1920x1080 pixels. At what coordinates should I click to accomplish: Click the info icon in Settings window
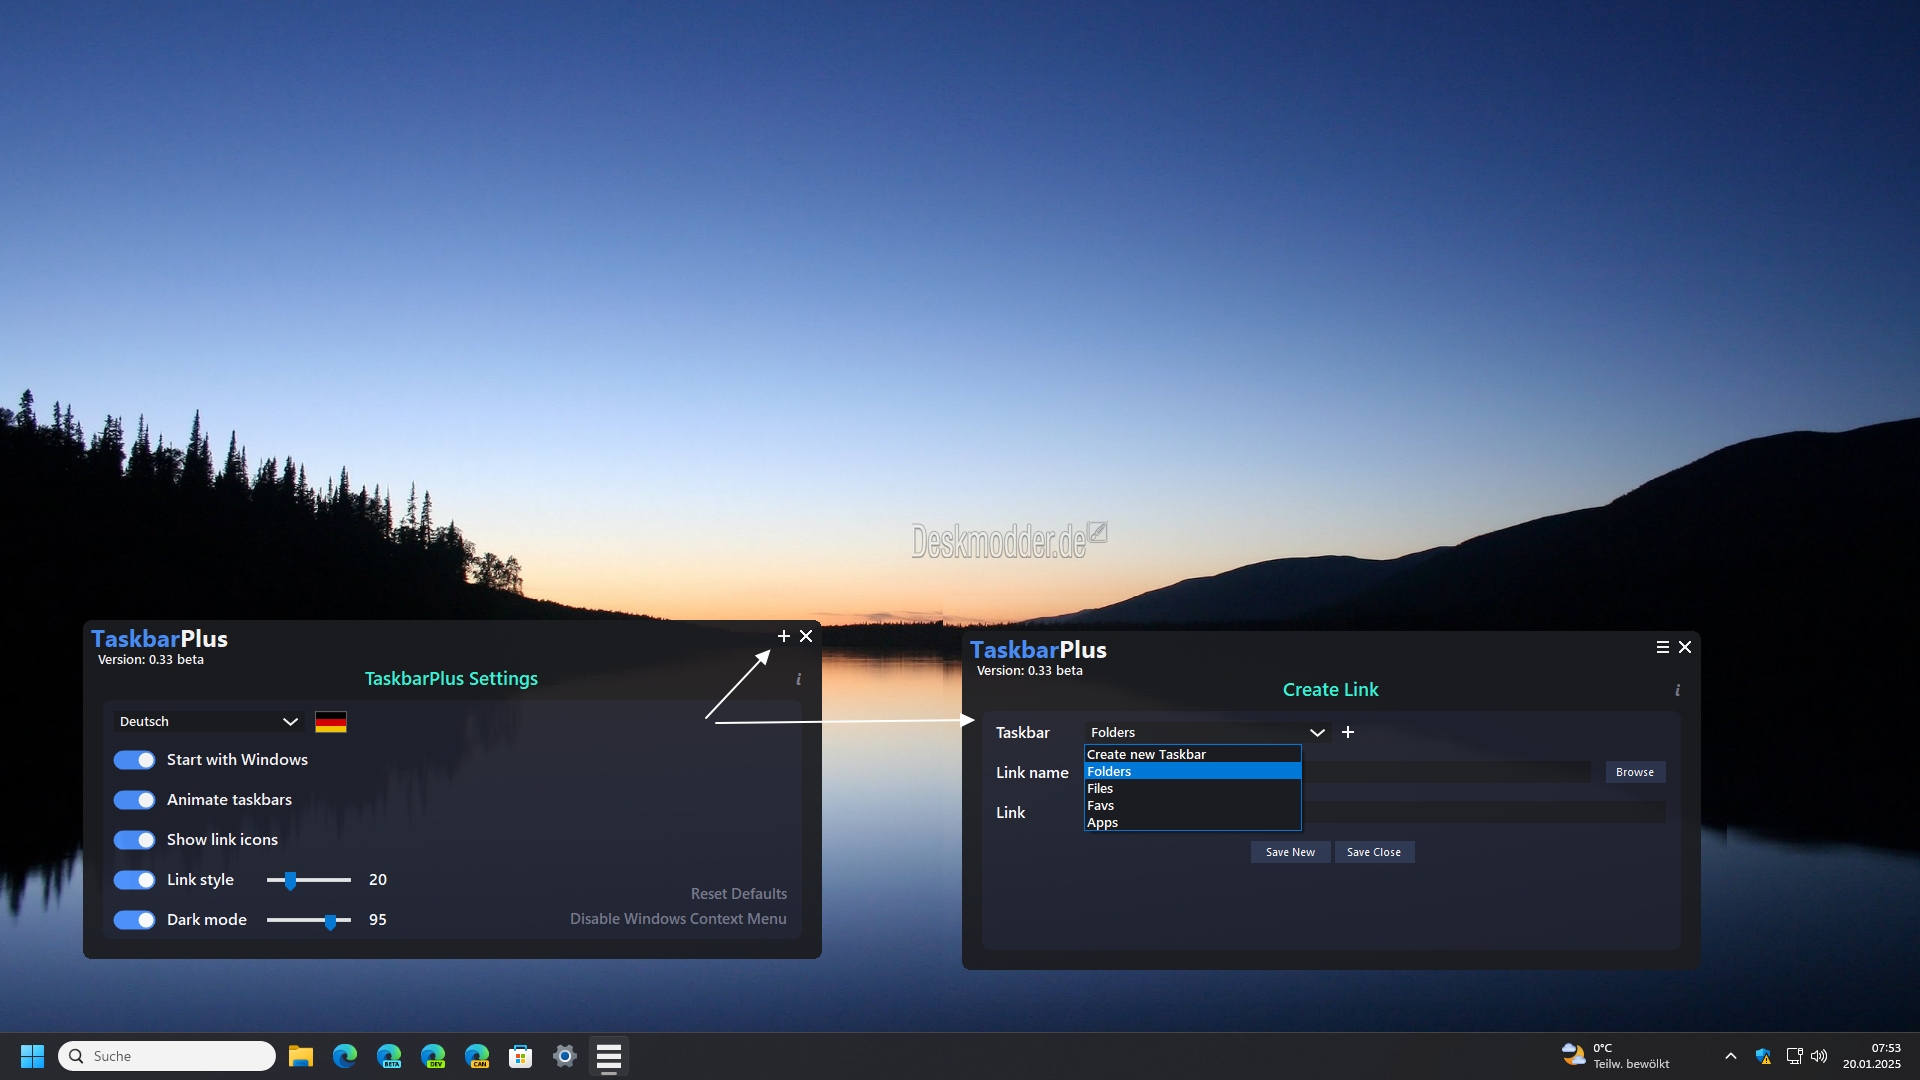(798, 679)
